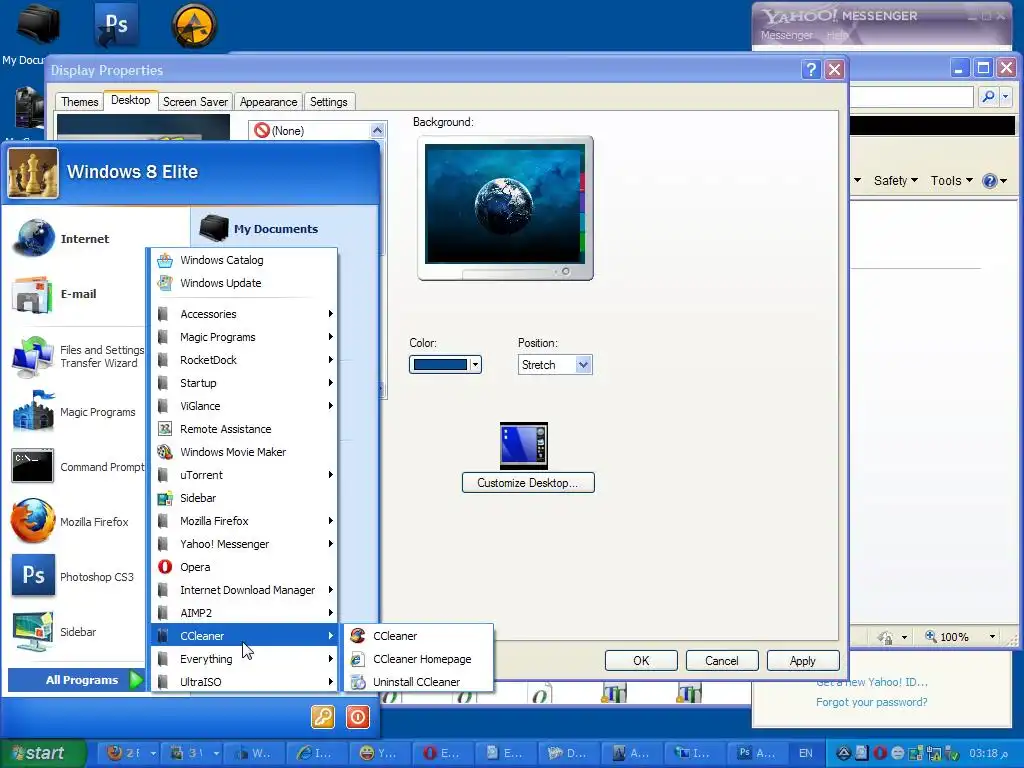Image resolution: width=1024 pixels, height=768 pixels.
Task: Open Yahoo! Messenger programs folder
Action: [x=244, y=544]
